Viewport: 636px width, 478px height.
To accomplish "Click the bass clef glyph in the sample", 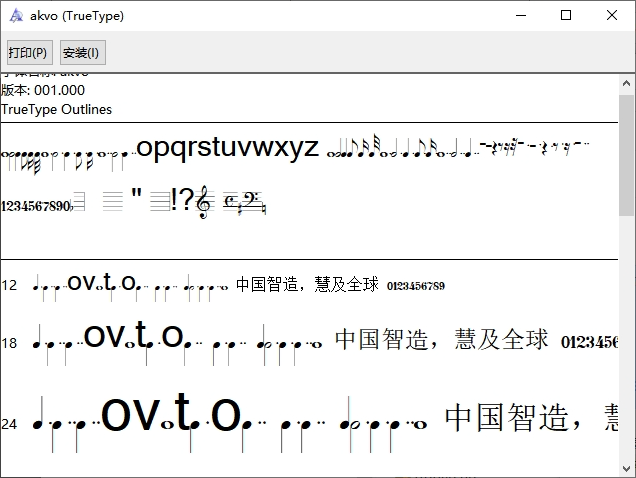I will point(245,202).
